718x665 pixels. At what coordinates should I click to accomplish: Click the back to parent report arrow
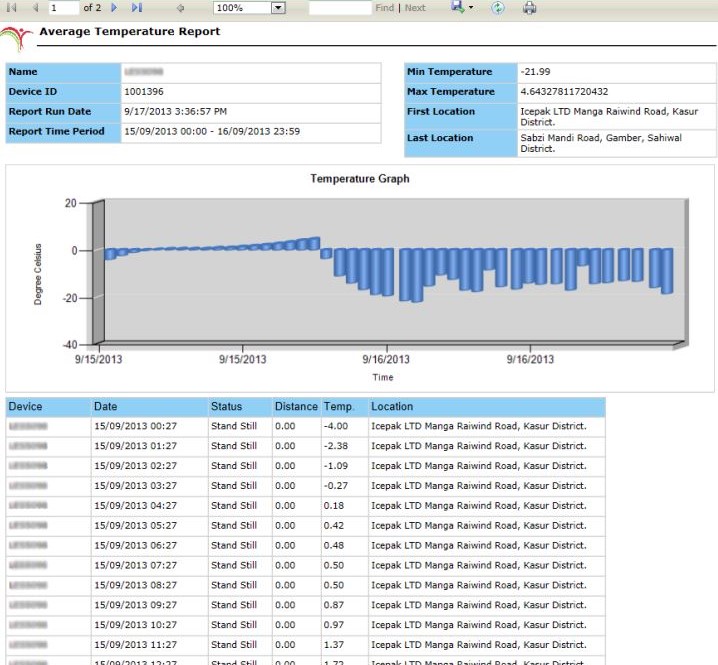pos(180,8)
